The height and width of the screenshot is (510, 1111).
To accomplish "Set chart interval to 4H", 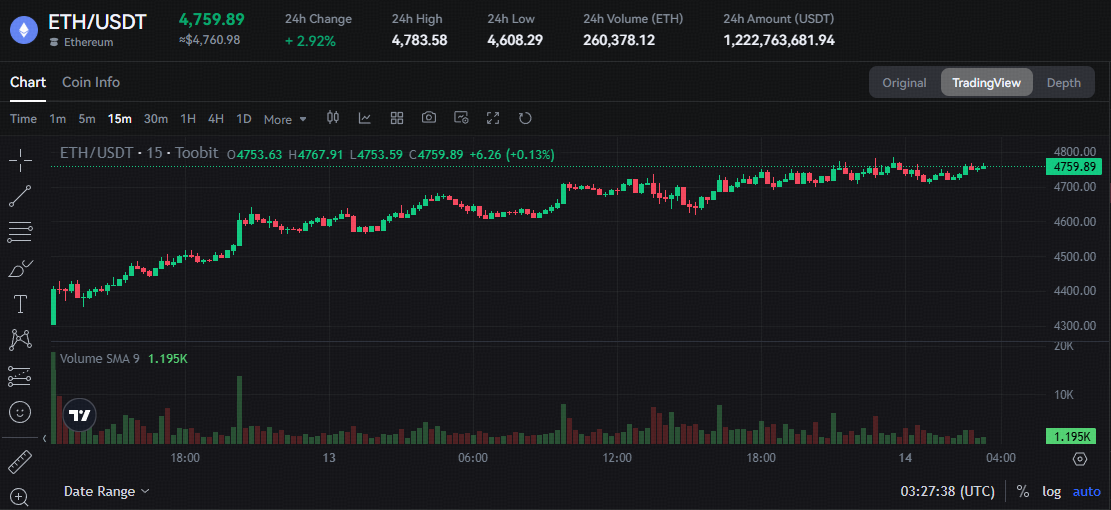I will [x=215, y=119].
